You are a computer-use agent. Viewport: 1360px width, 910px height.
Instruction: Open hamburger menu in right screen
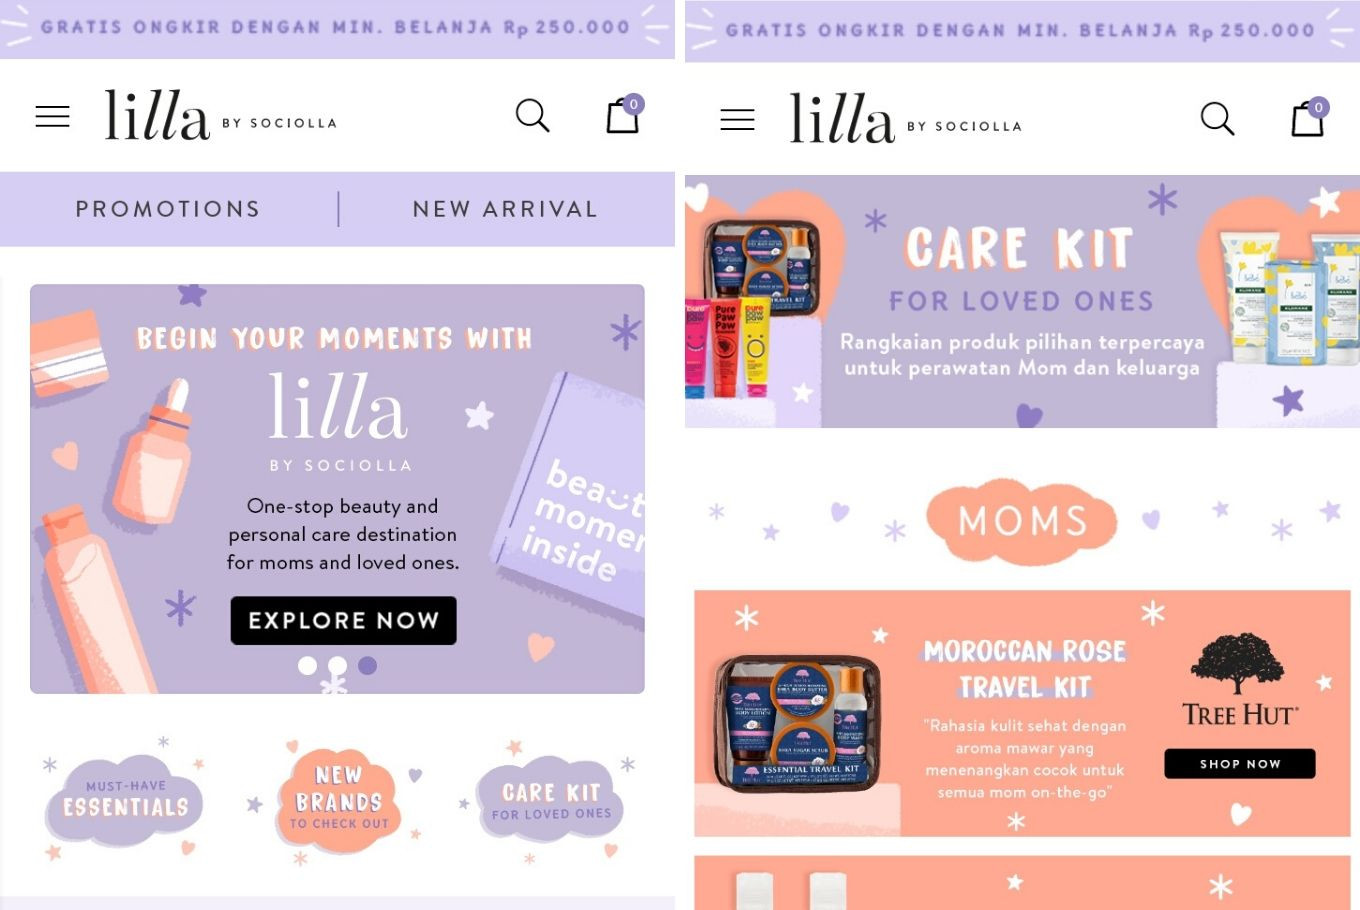click(x=738, y=120)
